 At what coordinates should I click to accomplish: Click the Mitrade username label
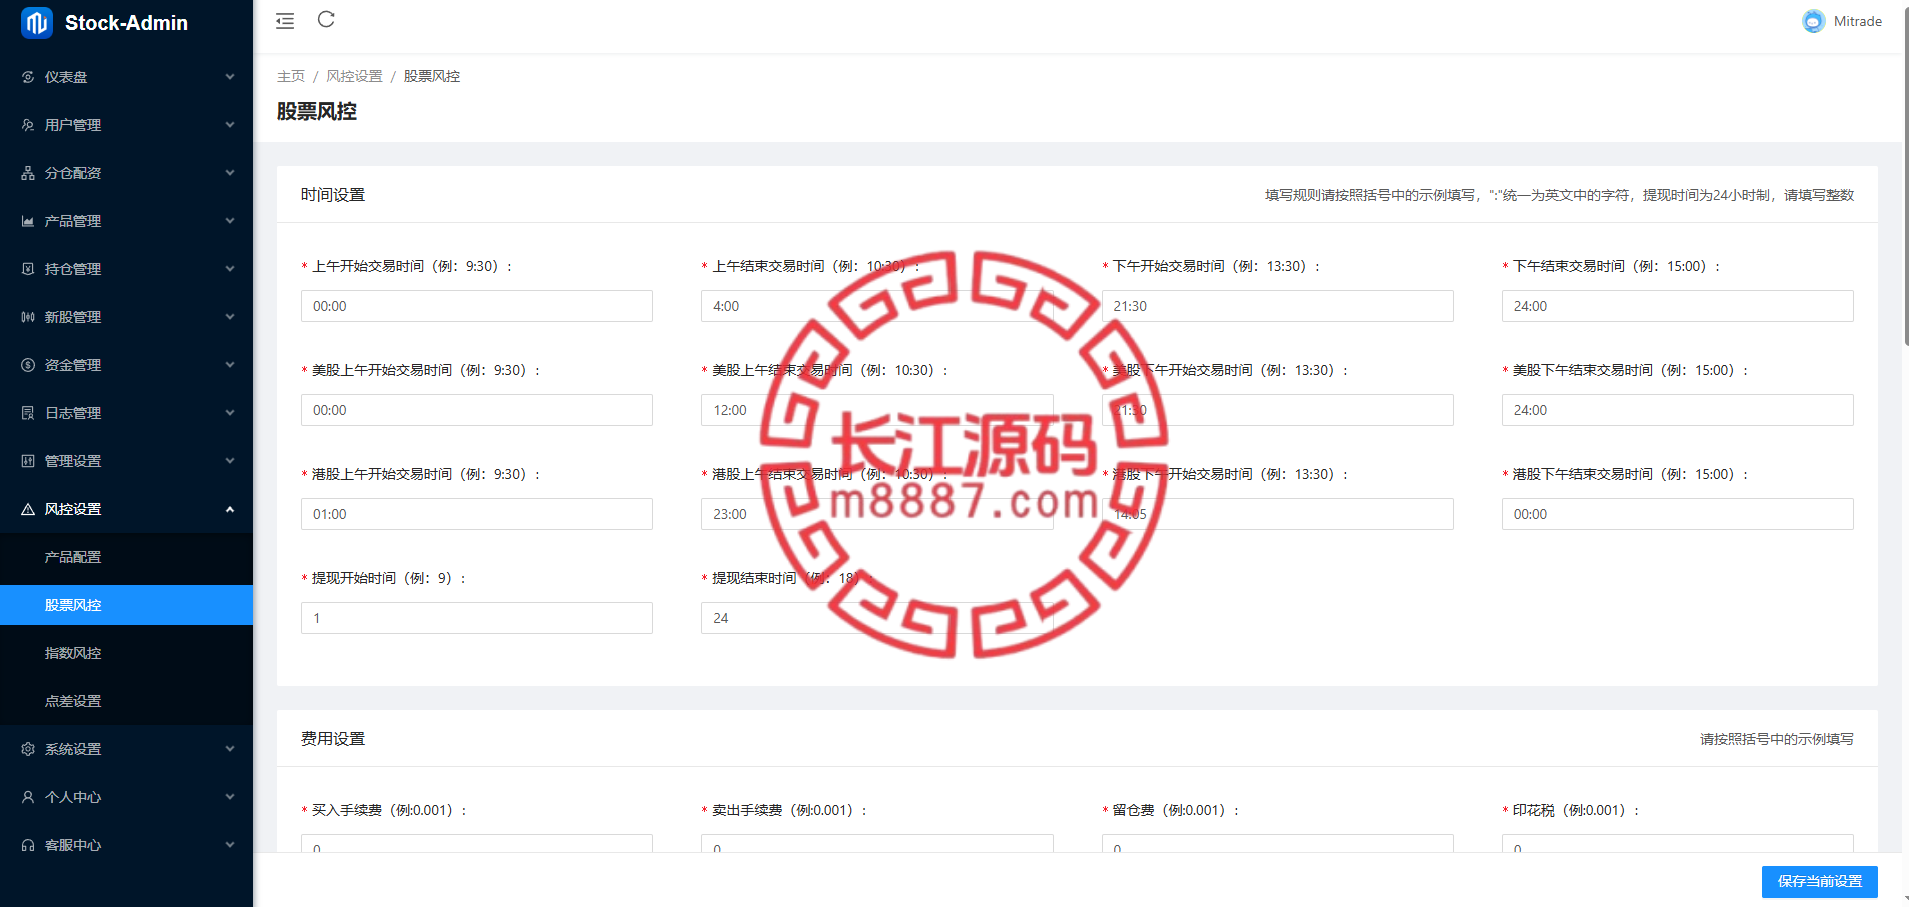pos(1857,21)
